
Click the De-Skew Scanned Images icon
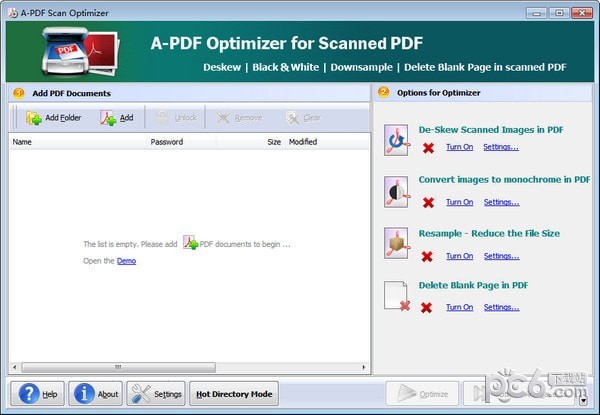tap(396, 140)
